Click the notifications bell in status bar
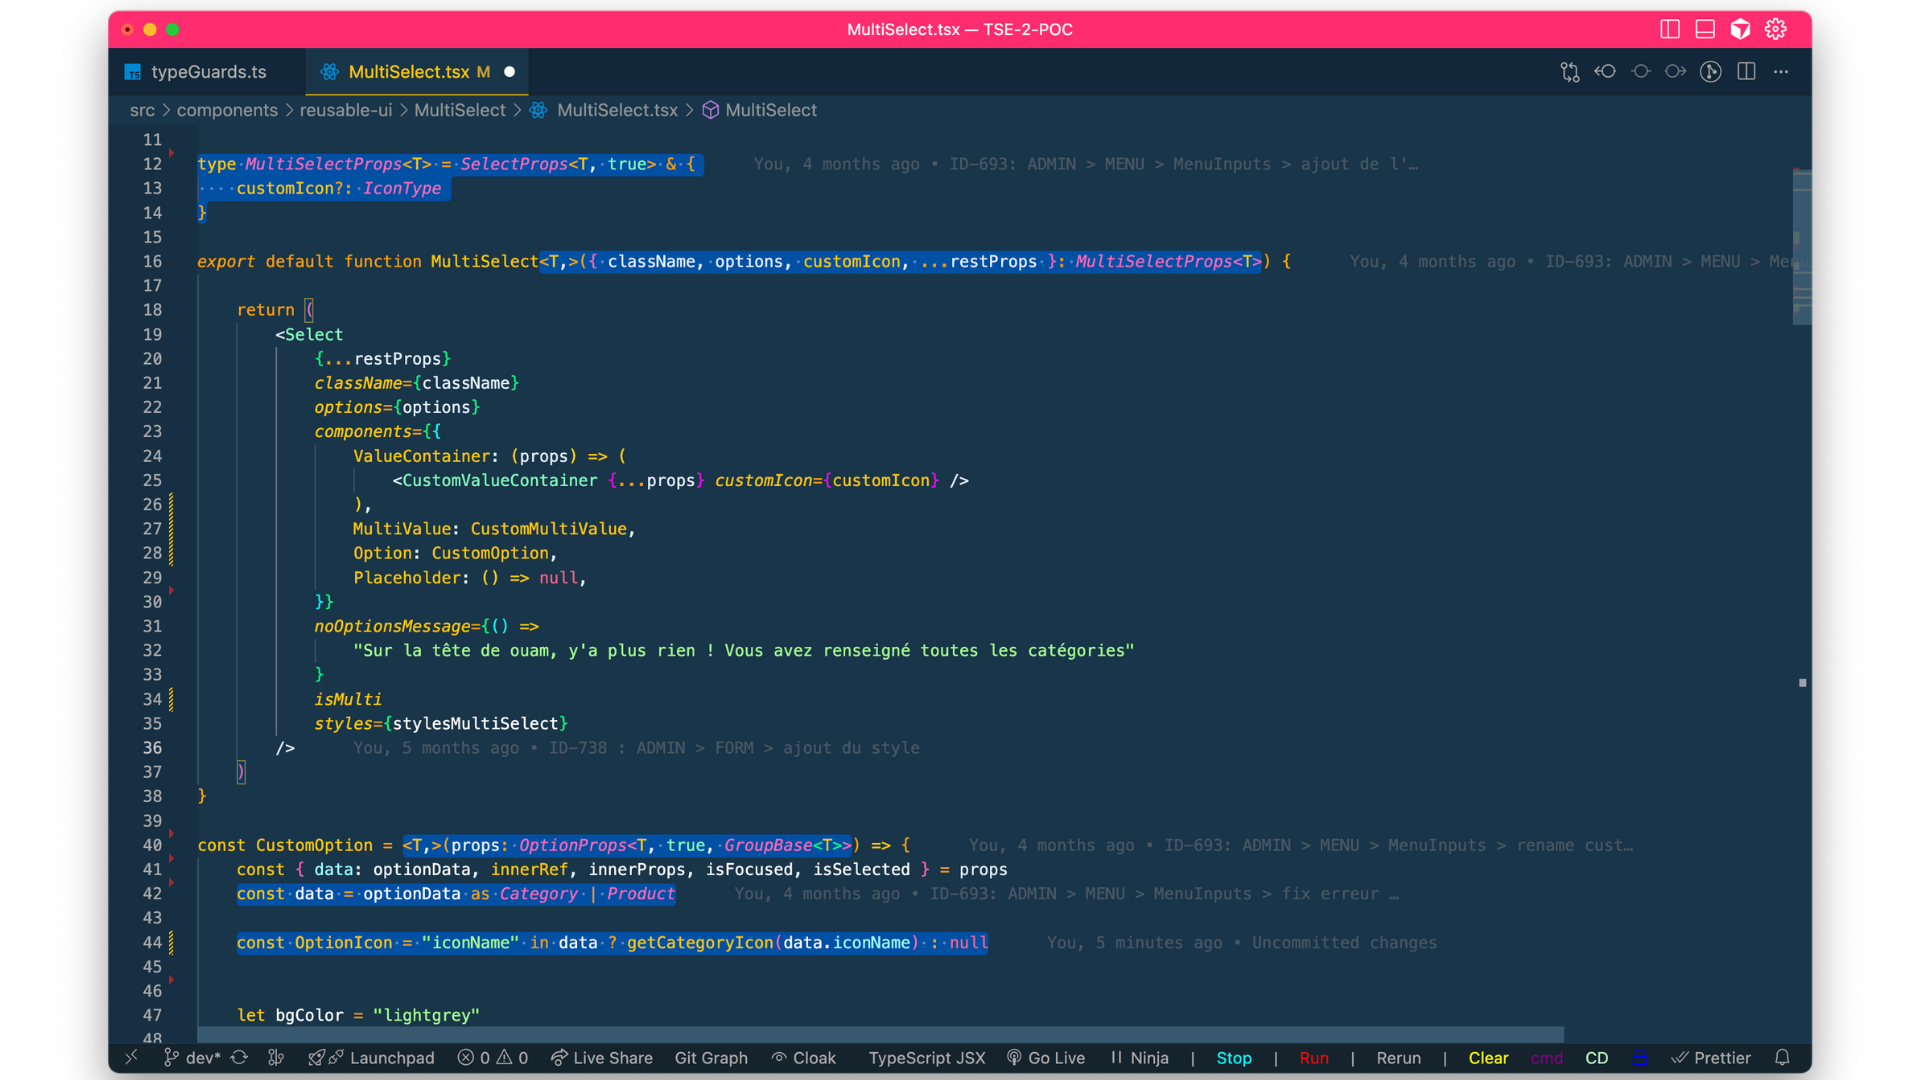Image resolution: width=1920 pixels, height=1080 pixels. tap(1782, 1058)
